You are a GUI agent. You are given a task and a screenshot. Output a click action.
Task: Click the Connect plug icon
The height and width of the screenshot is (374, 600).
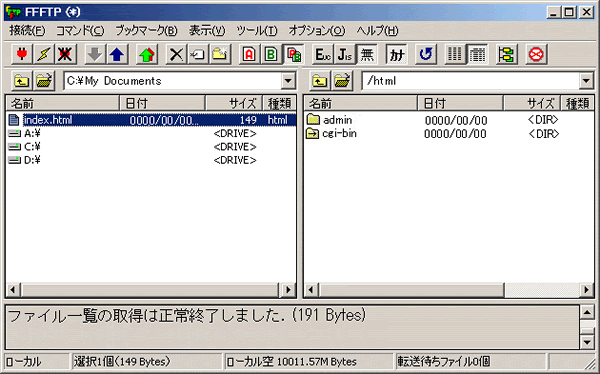[x=22, y=54]
